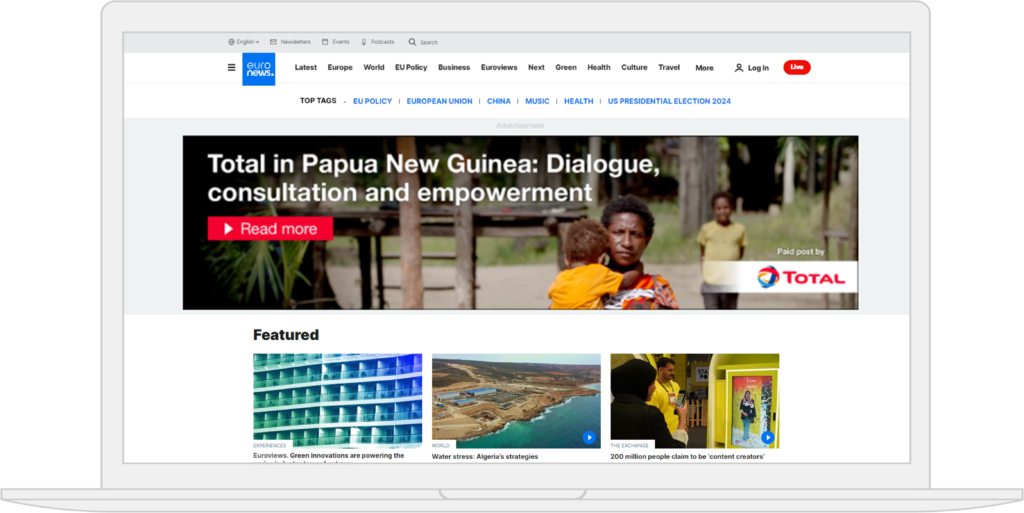Open the EU POLICY top tag

[372, 101]
